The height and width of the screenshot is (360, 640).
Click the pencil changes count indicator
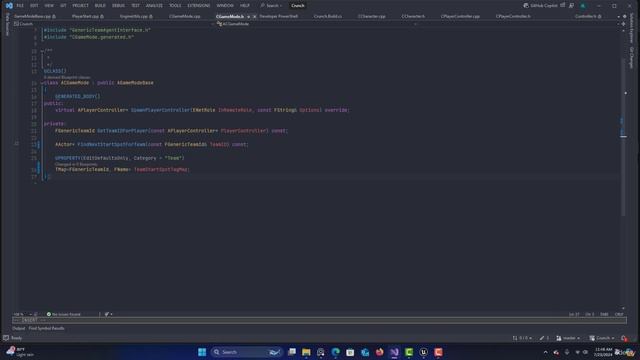click(544, 338)
